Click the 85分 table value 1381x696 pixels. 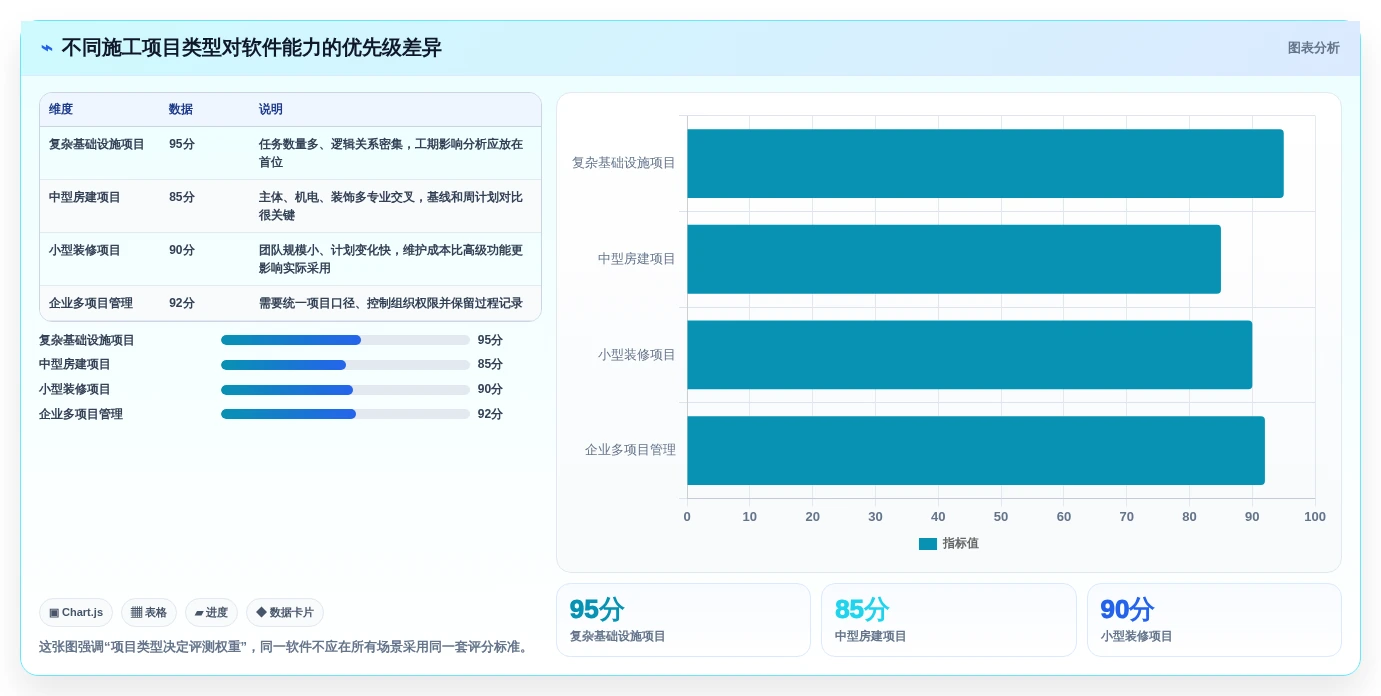[x=182, y=197]
